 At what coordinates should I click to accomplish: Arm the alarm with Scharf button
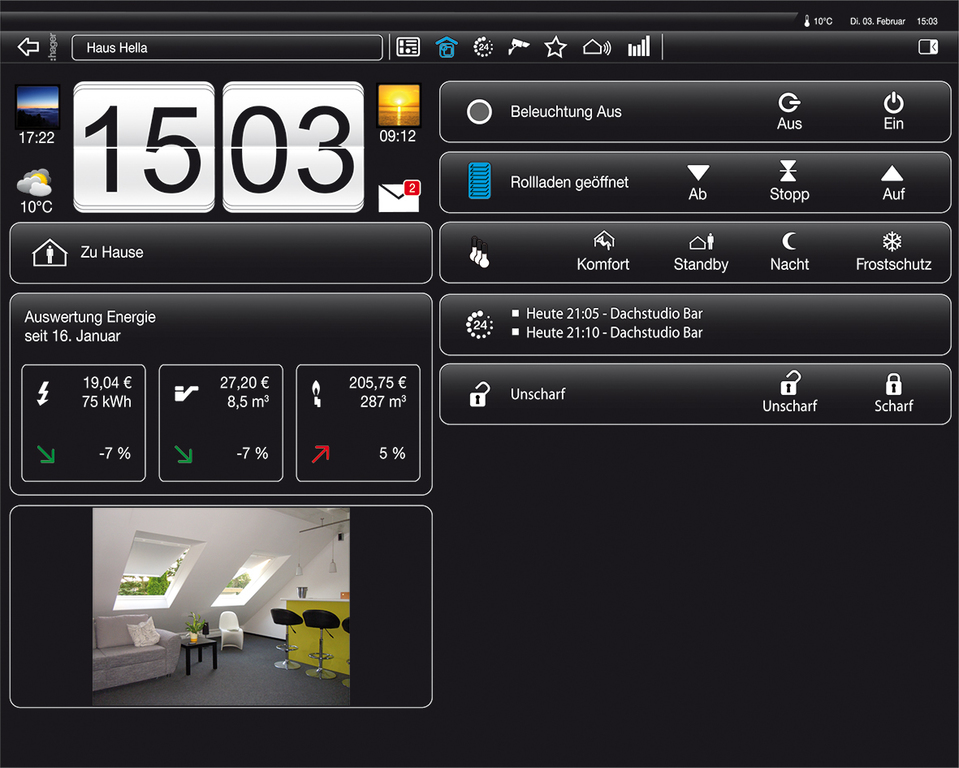pyautogui.click(x=893, y=393)
